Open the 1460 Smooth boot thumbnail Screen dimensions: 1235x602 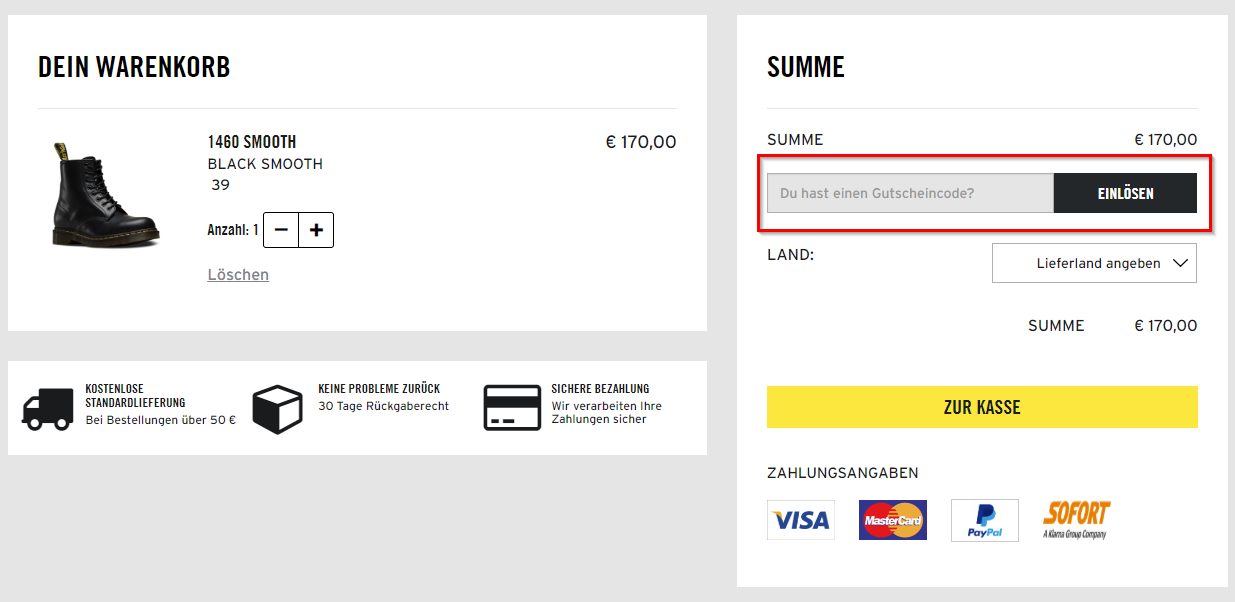(x=105, y=194)
